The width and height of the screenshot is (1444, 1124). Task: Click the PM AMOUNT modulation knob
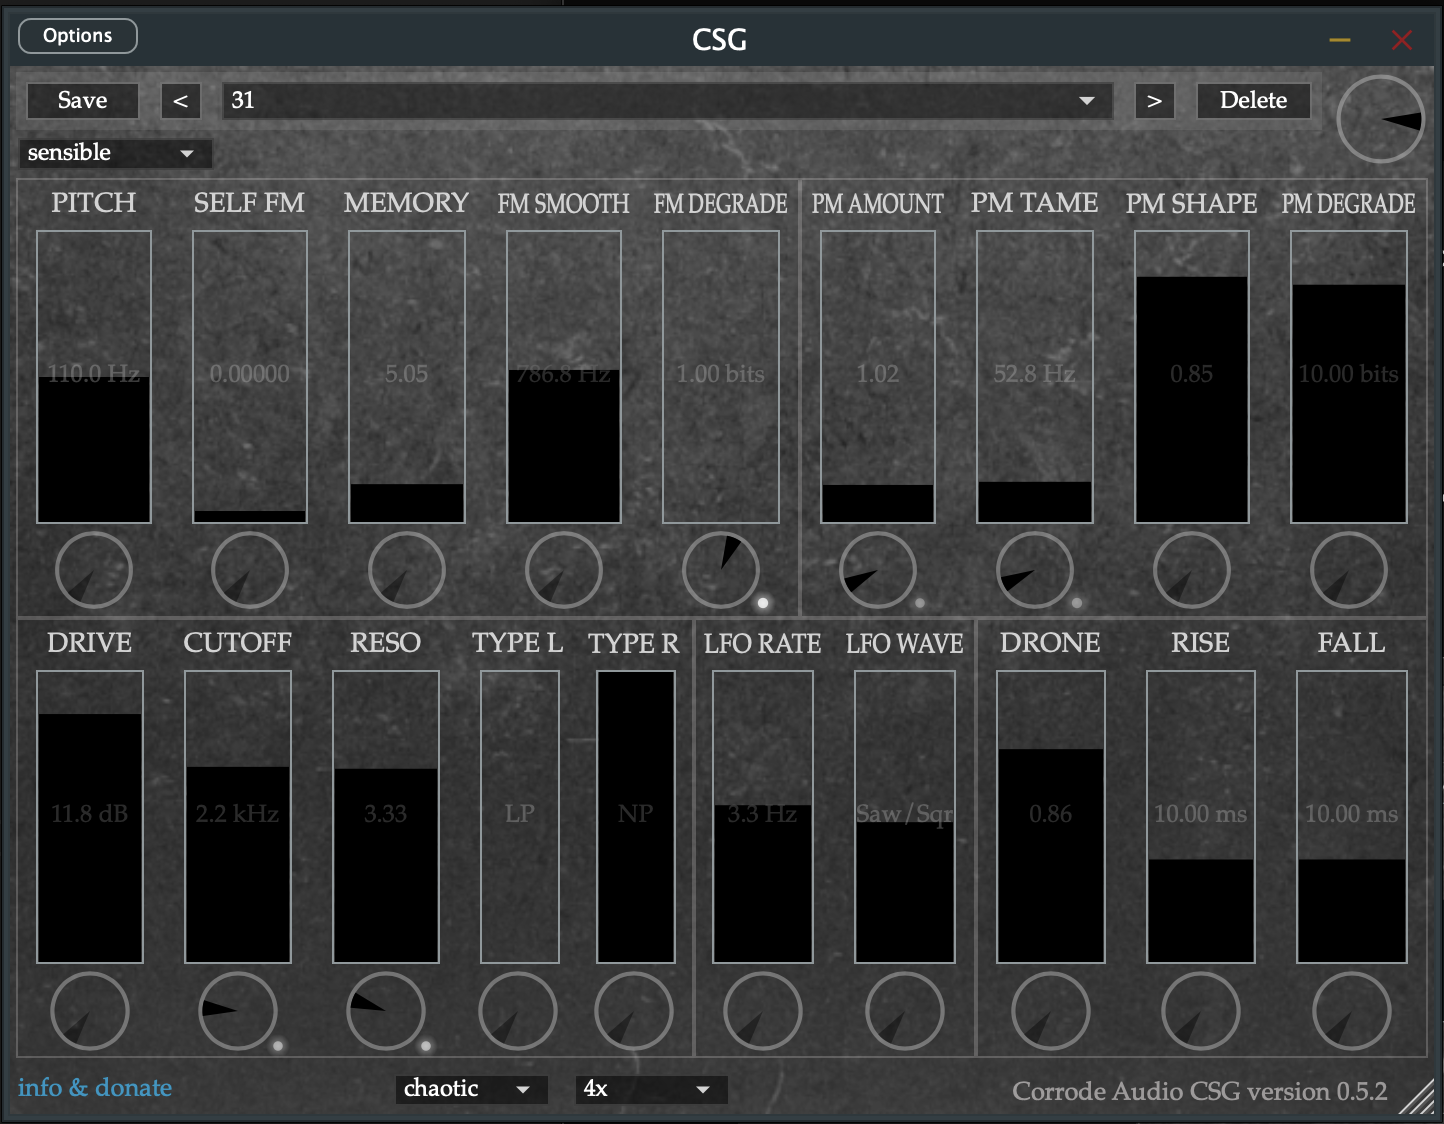[877, 570]
